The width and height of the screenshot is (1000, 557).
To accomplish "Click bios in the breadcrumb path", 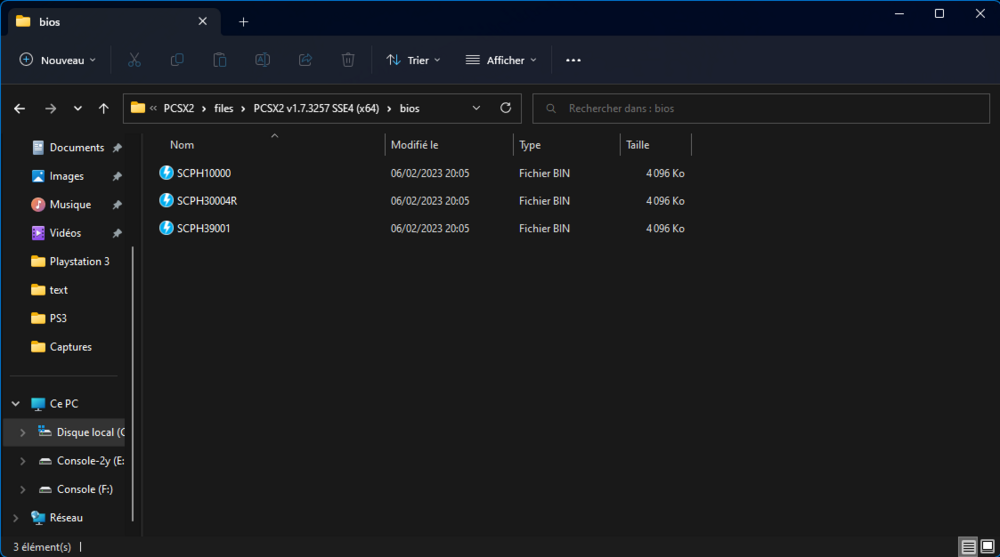I will point(409,108).
